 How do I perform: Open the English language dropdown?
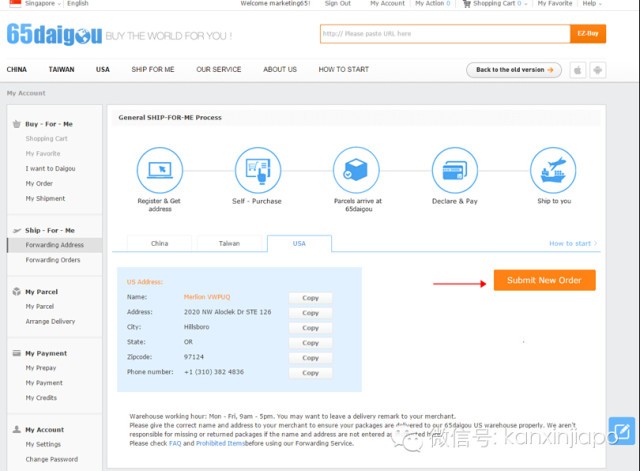pyautogui.click(x=81, y=4)
